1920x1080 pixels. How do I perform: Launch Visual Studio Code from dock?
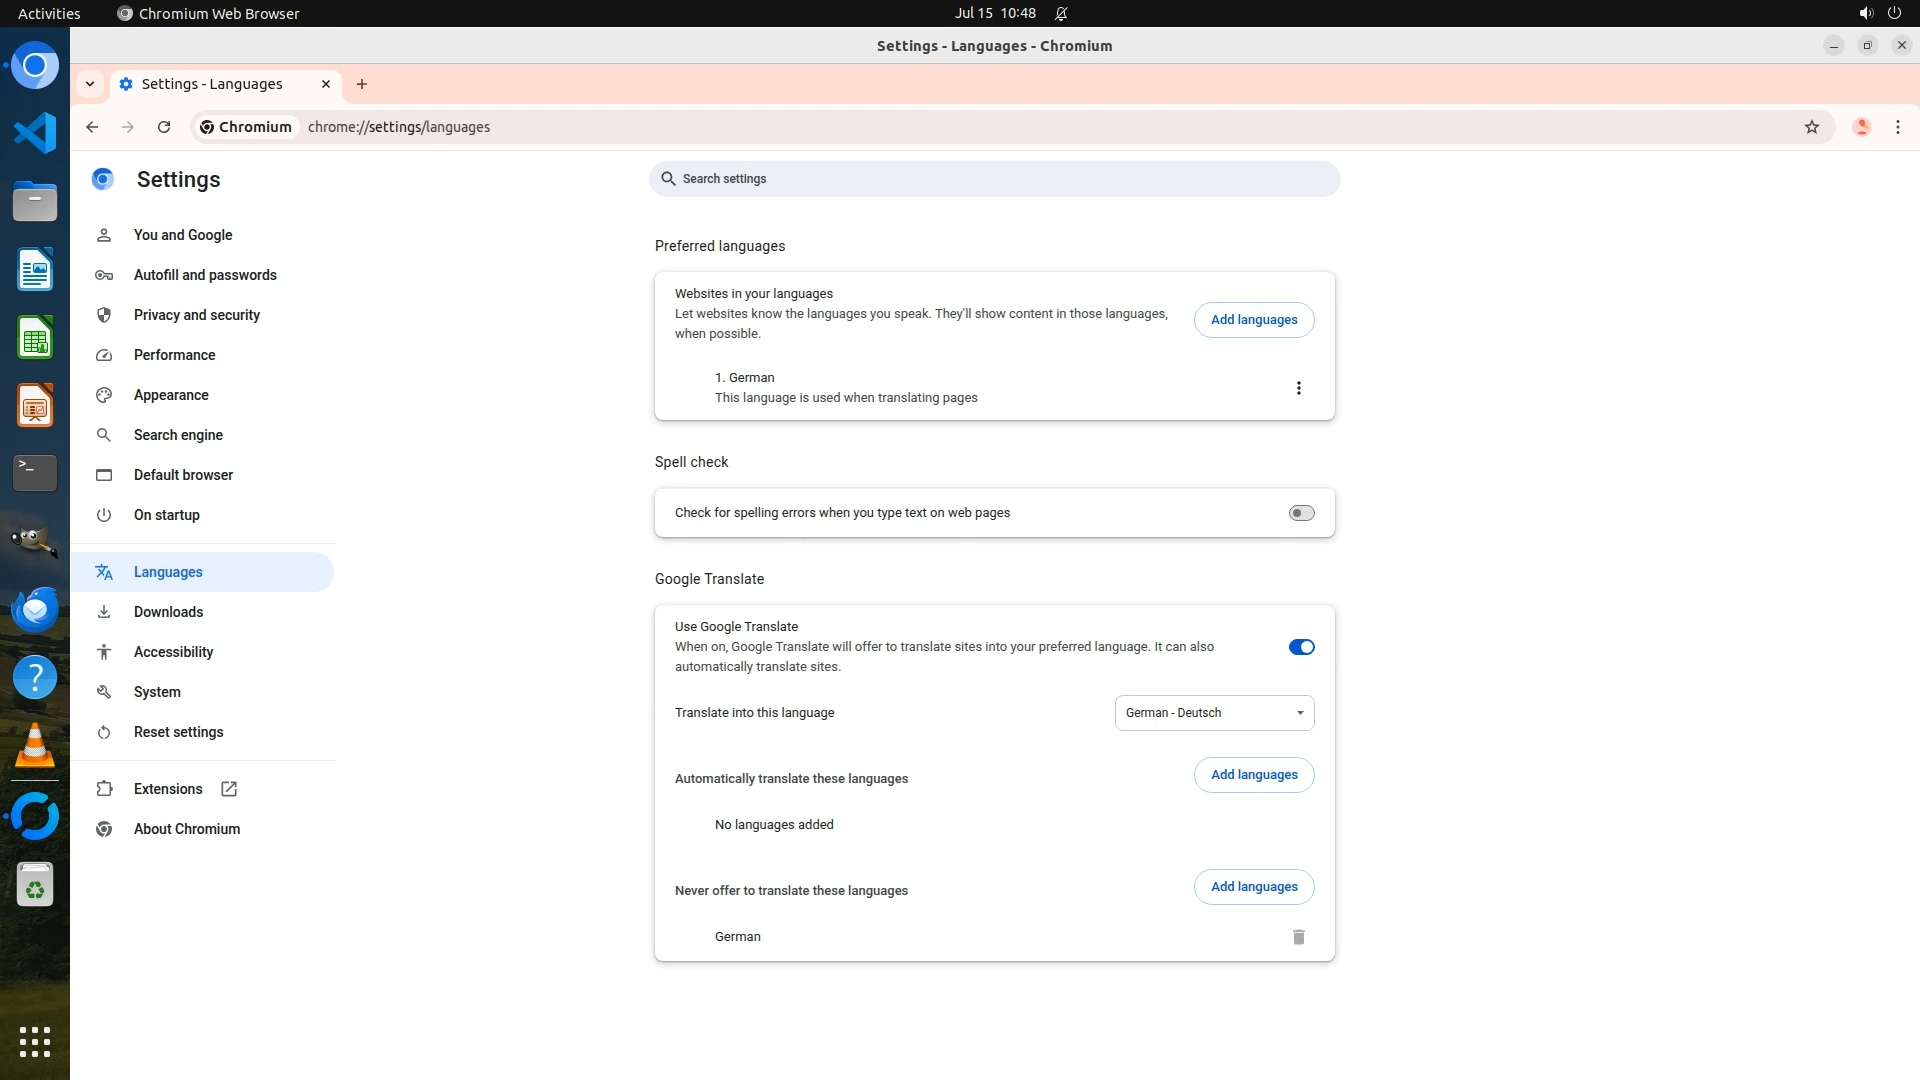coord(35,133)
